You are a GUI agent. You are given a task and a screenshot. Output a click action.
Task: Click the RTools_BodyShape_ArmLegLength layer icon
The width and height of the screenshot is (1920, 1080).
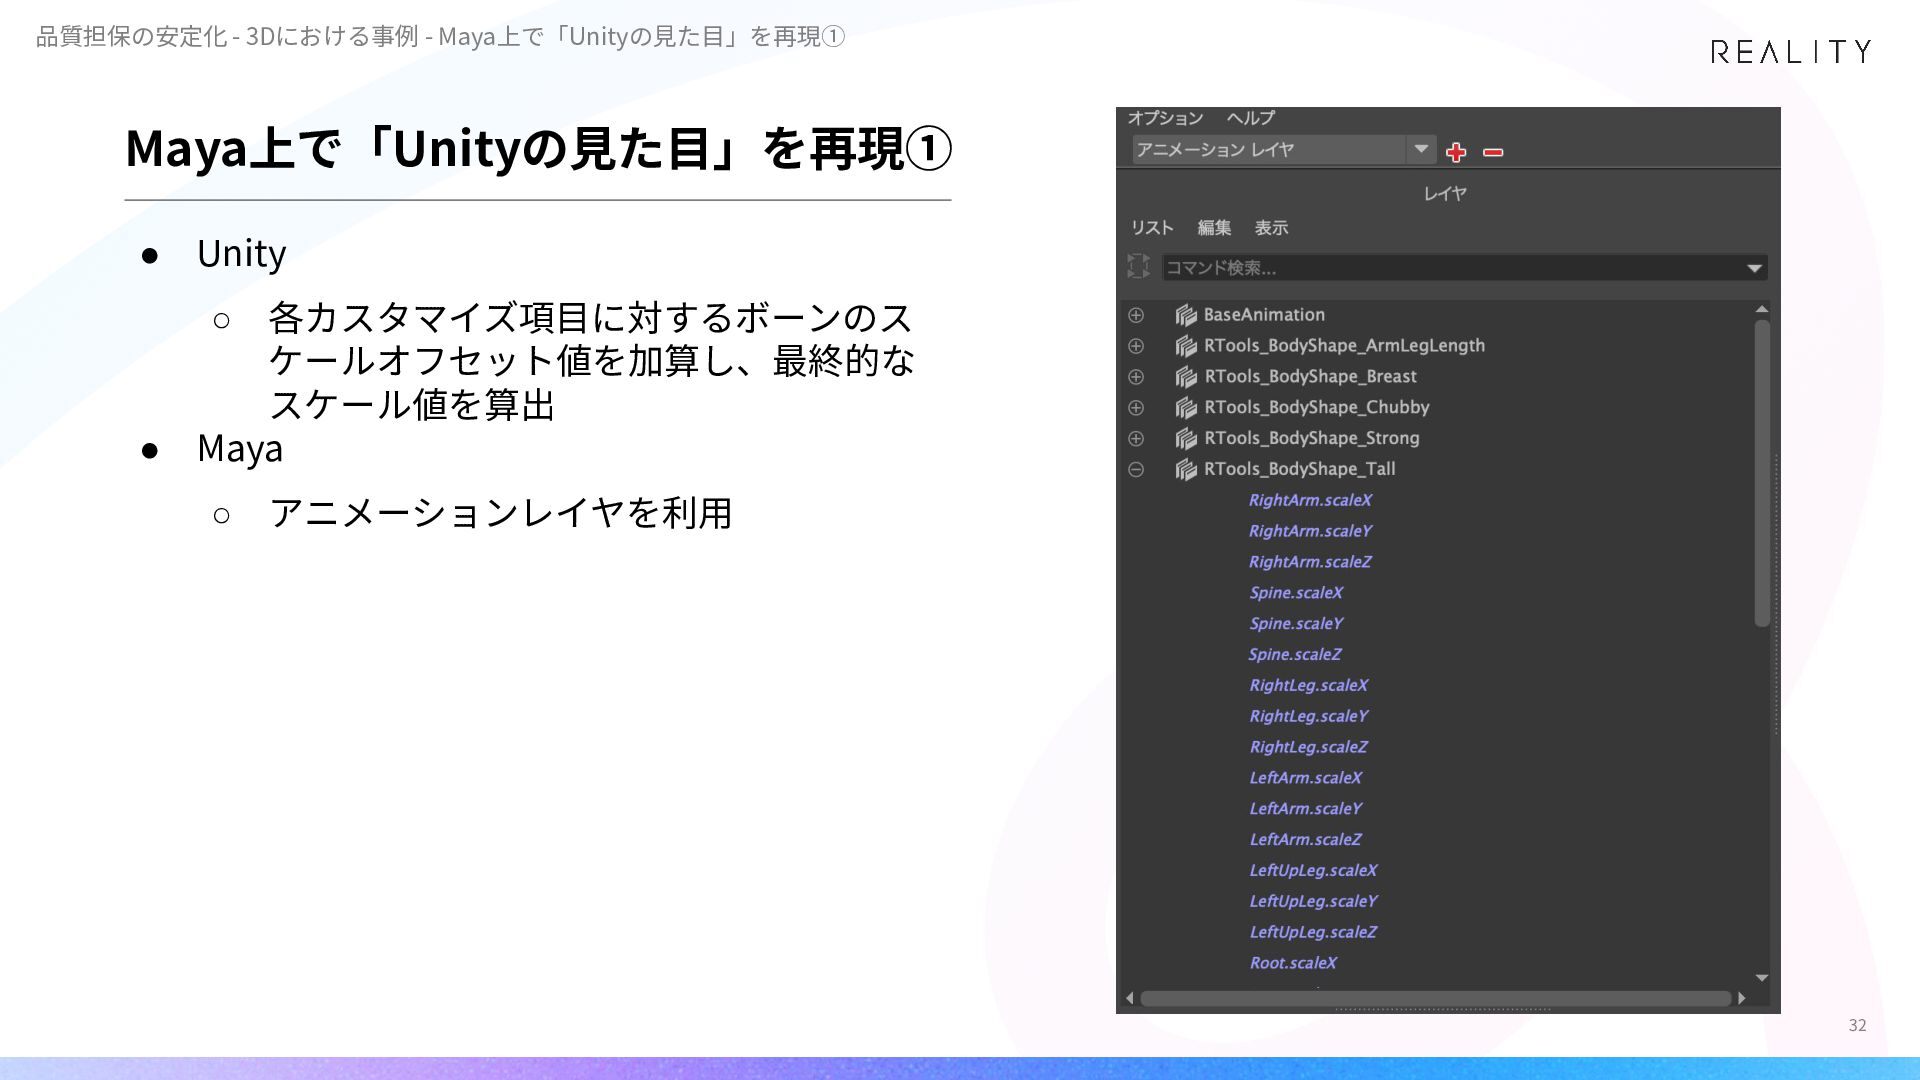[1186, 346]
